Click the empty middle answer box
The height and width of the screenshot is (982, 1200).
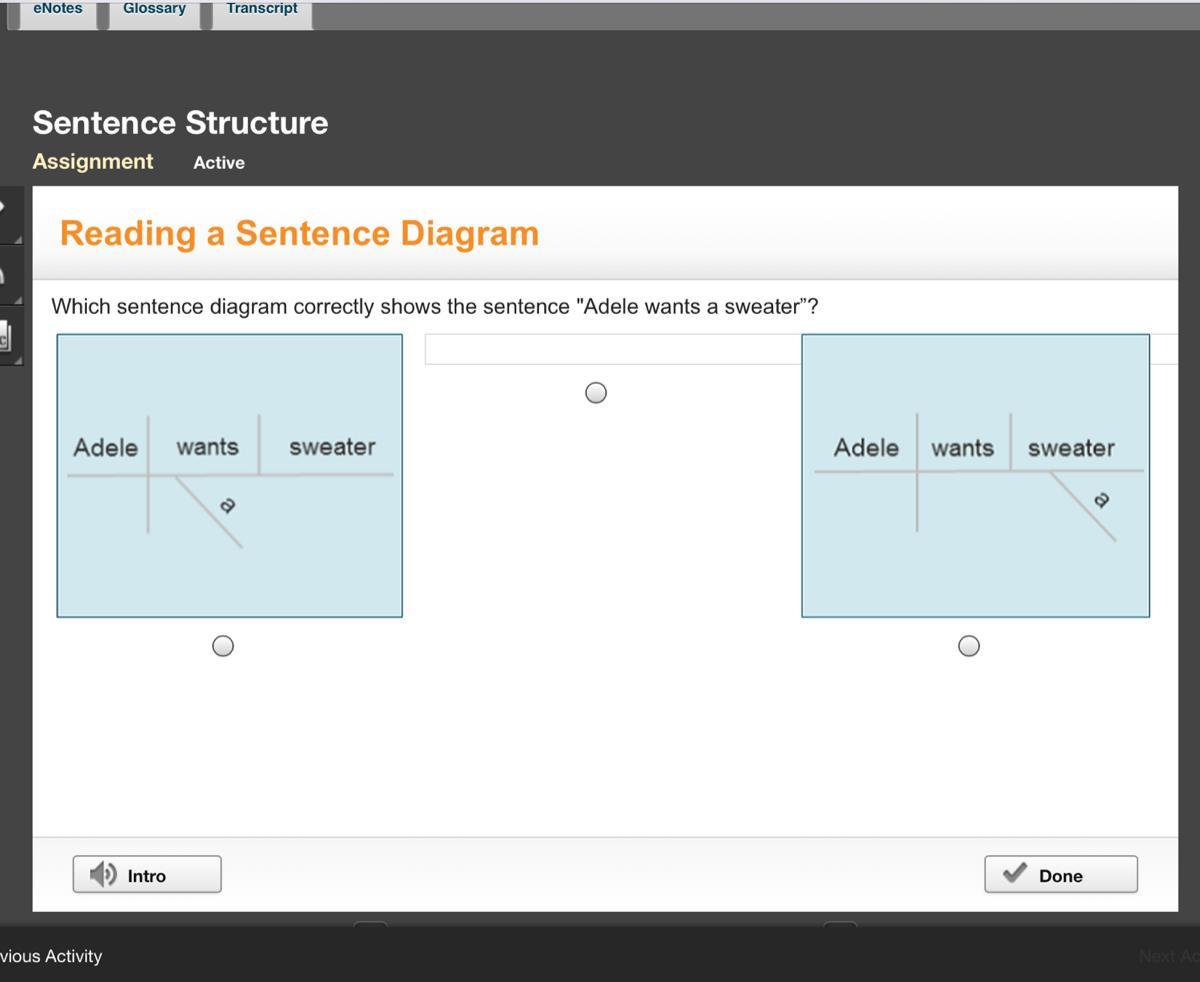[x=612, y=349]
